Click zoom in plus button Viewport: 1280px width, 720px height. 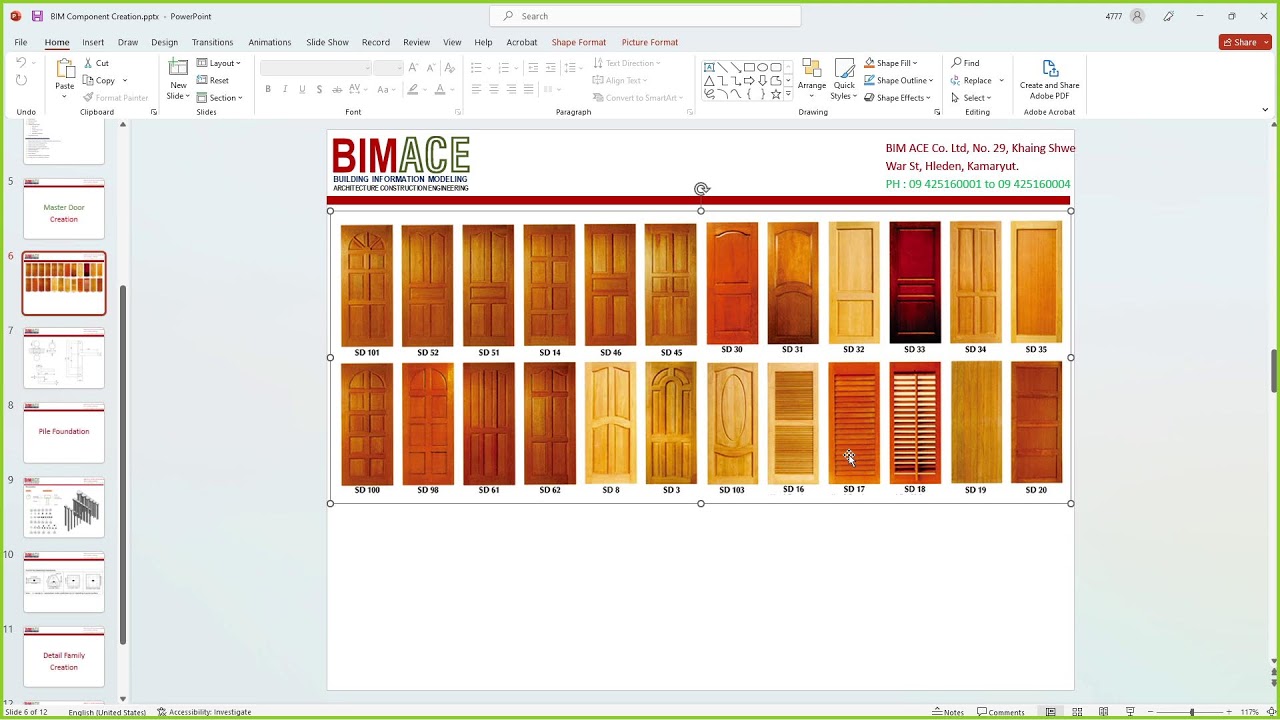[1229, 712]
